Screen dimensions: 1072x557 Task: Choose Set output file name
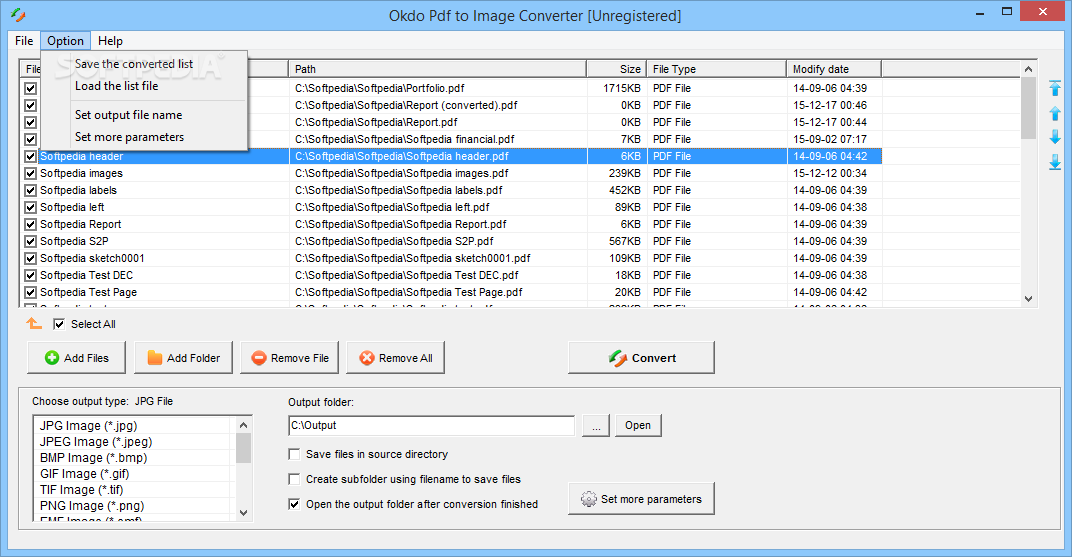pos(144,115)
